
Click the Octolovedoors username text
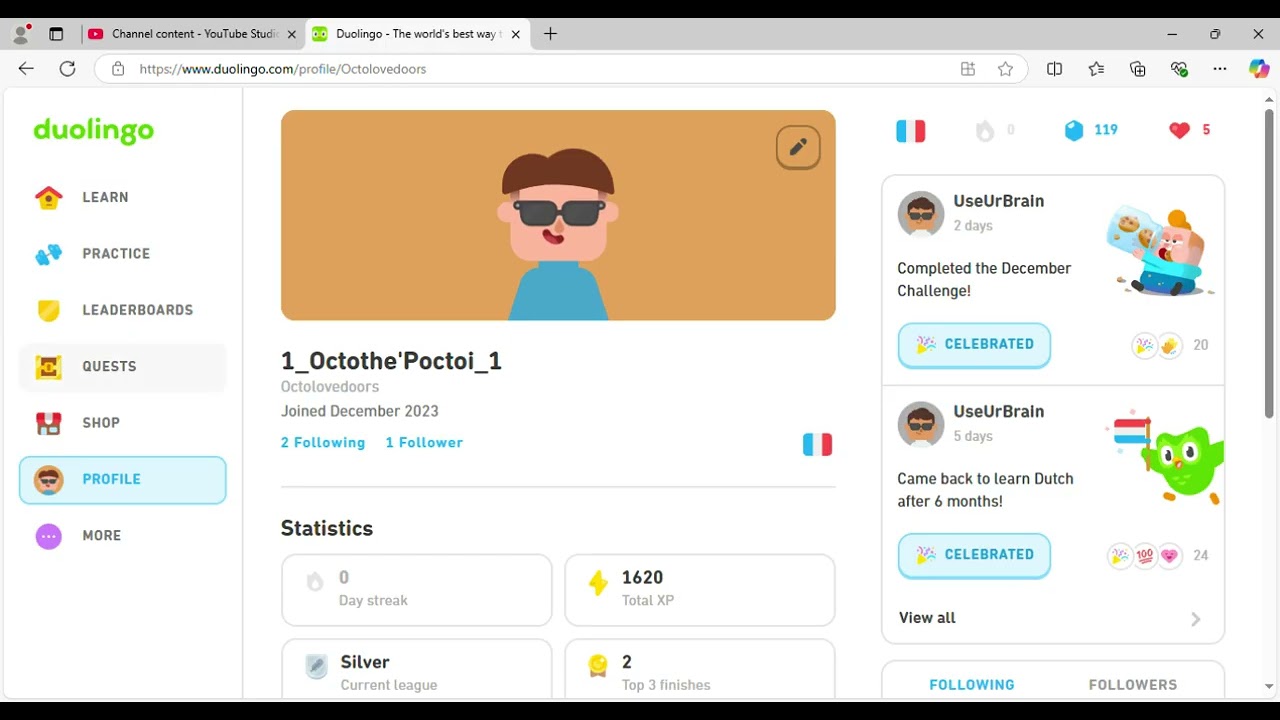(x=330, y=387)
